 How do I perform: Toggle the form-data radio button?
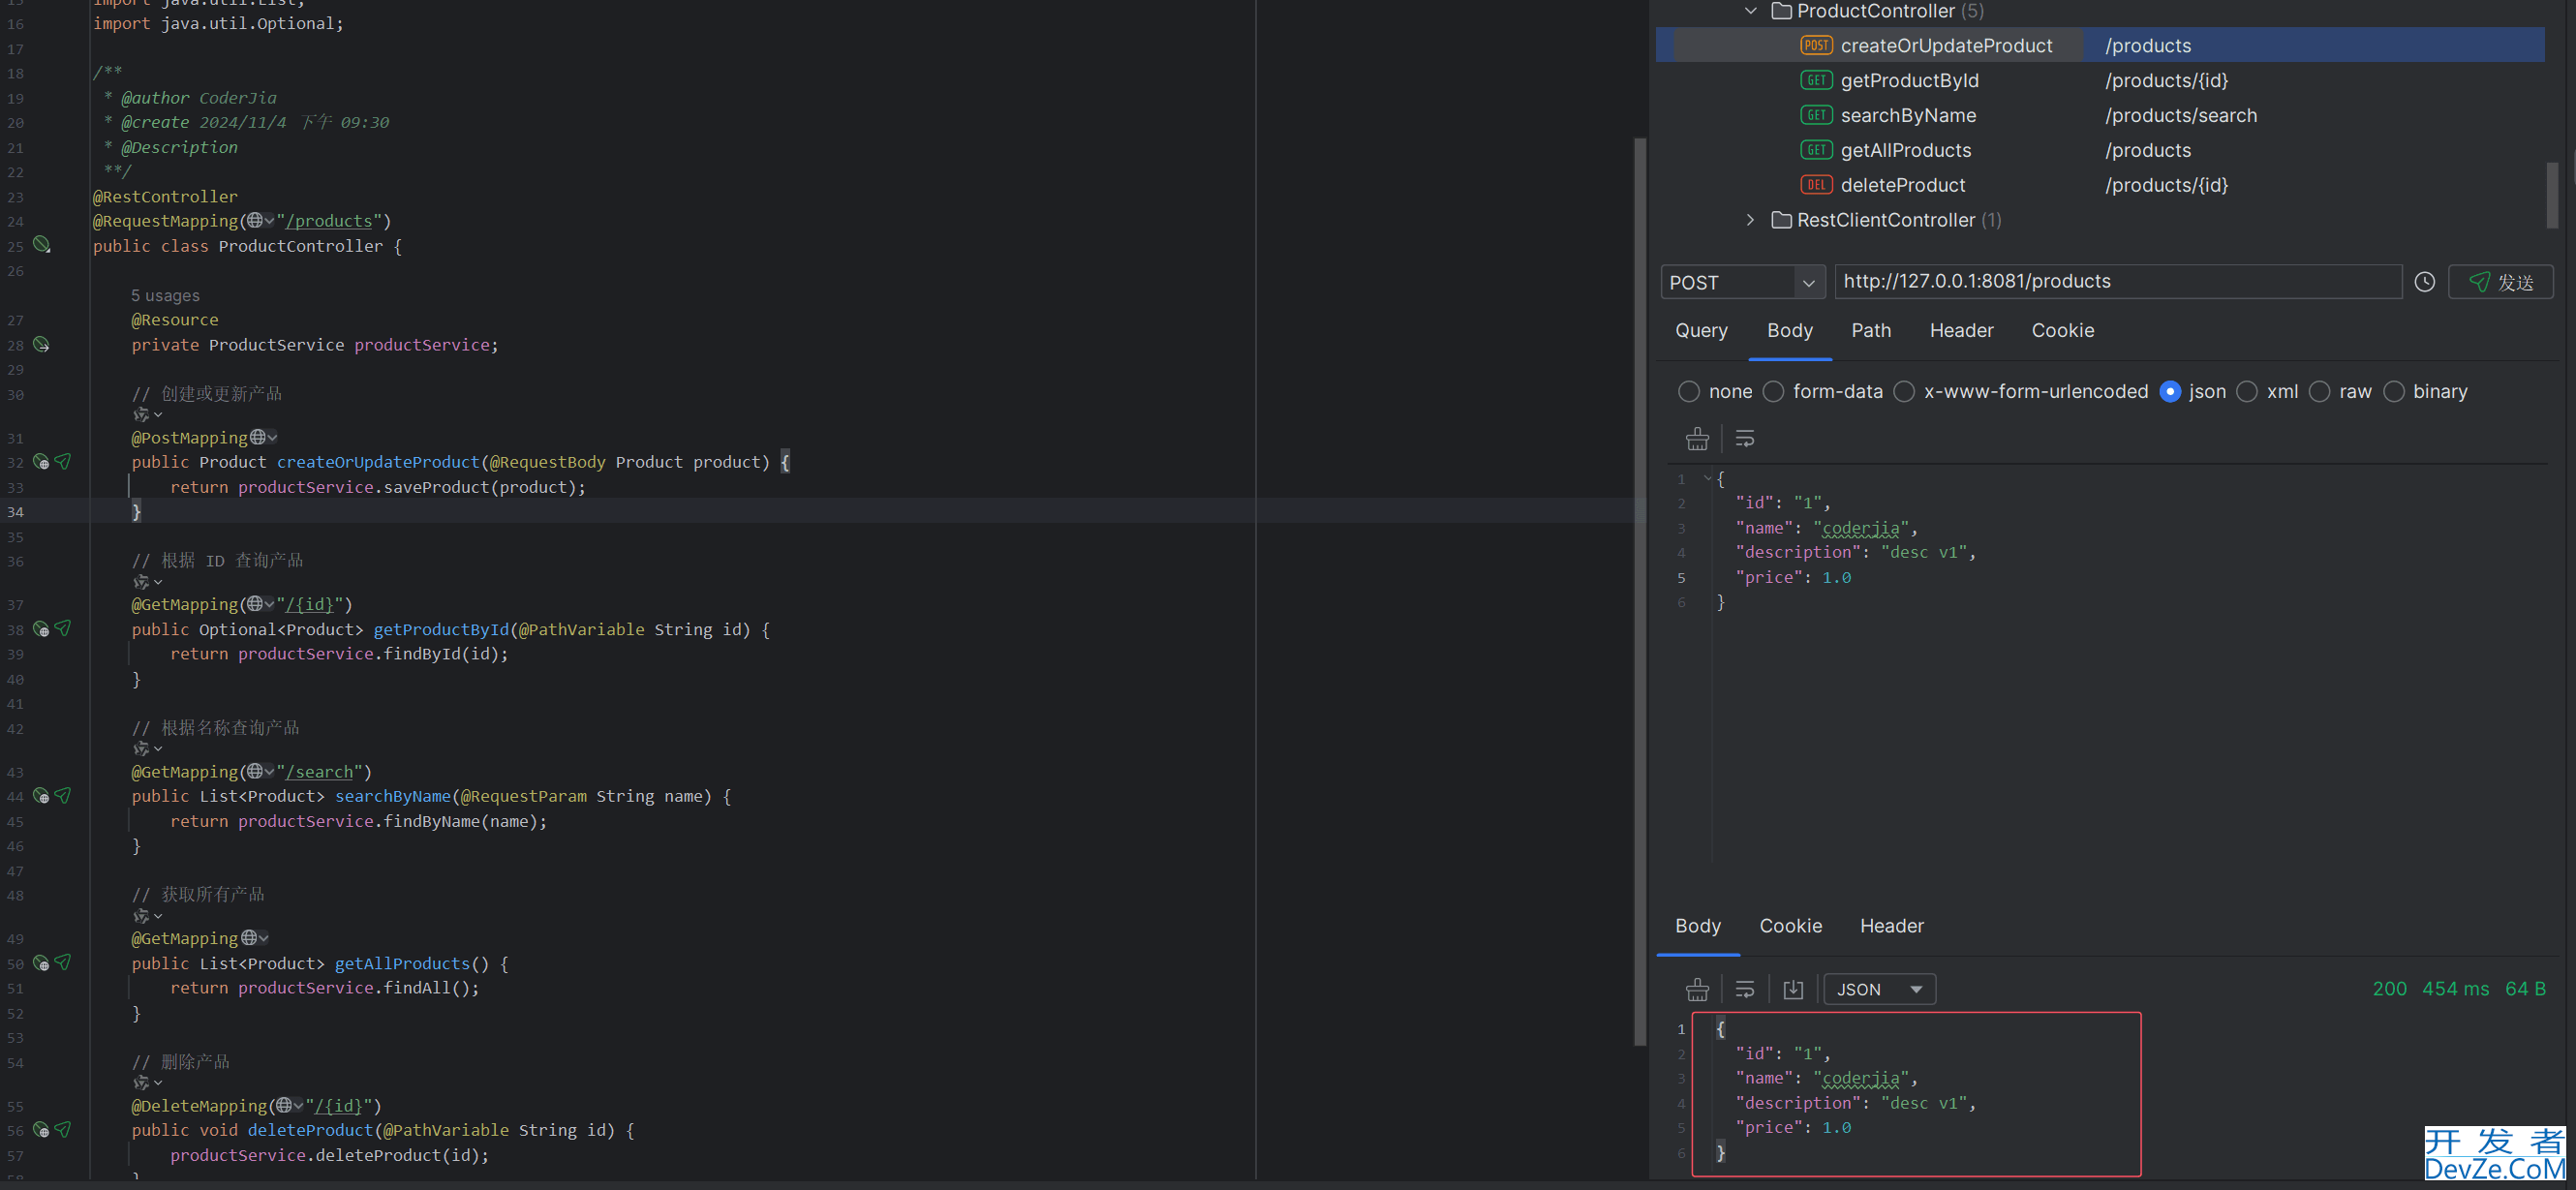pos(1774,391)
